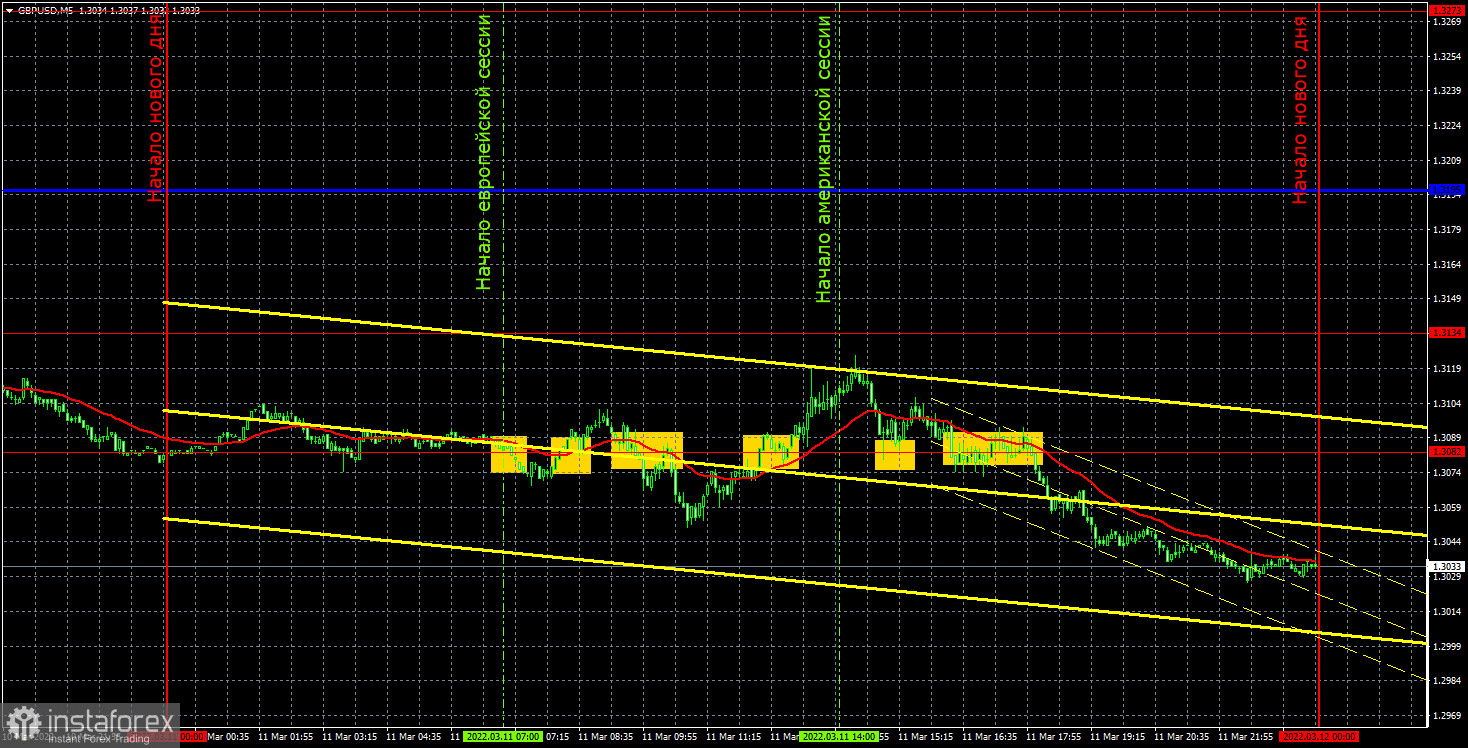Click time axis label 11 Mar 01:55

coord(286,736)
